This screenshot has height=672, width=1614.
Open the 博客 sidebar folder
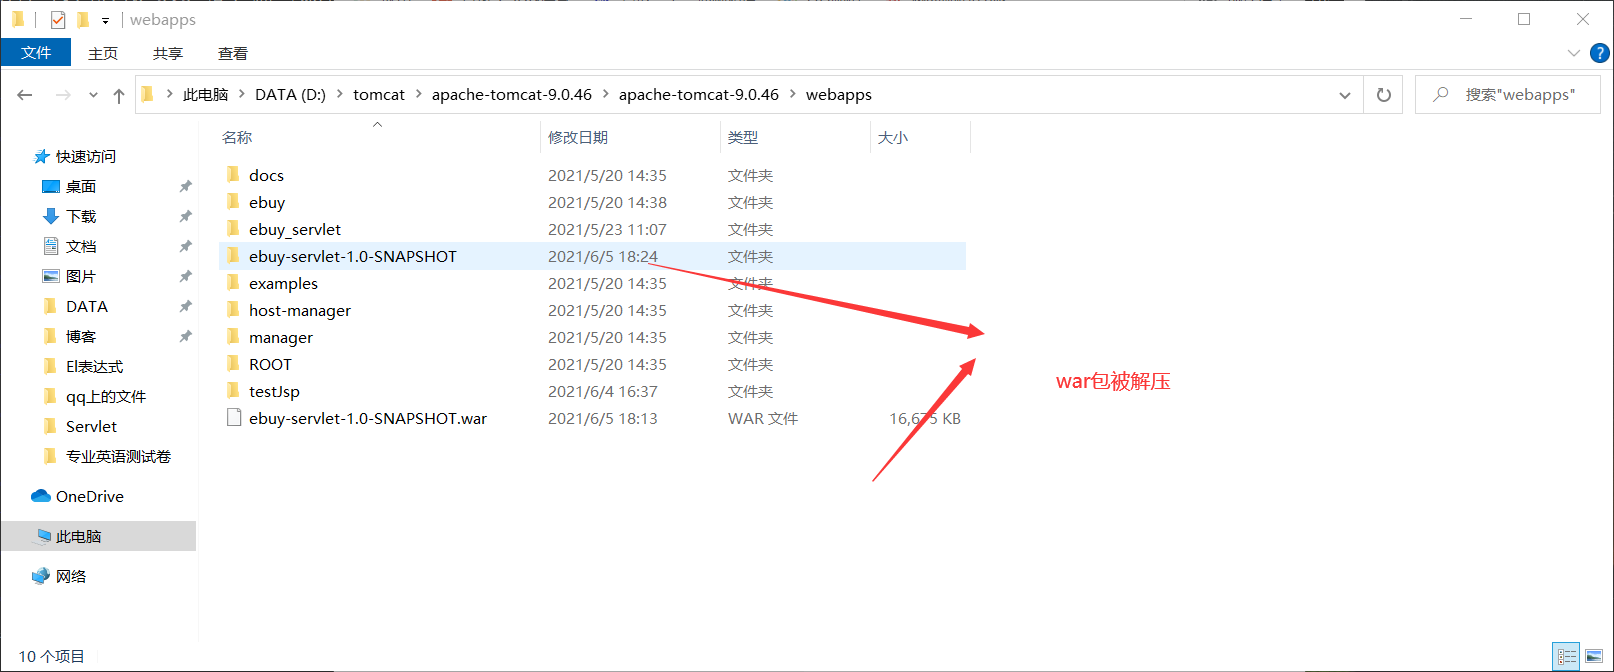click(81, 337)
